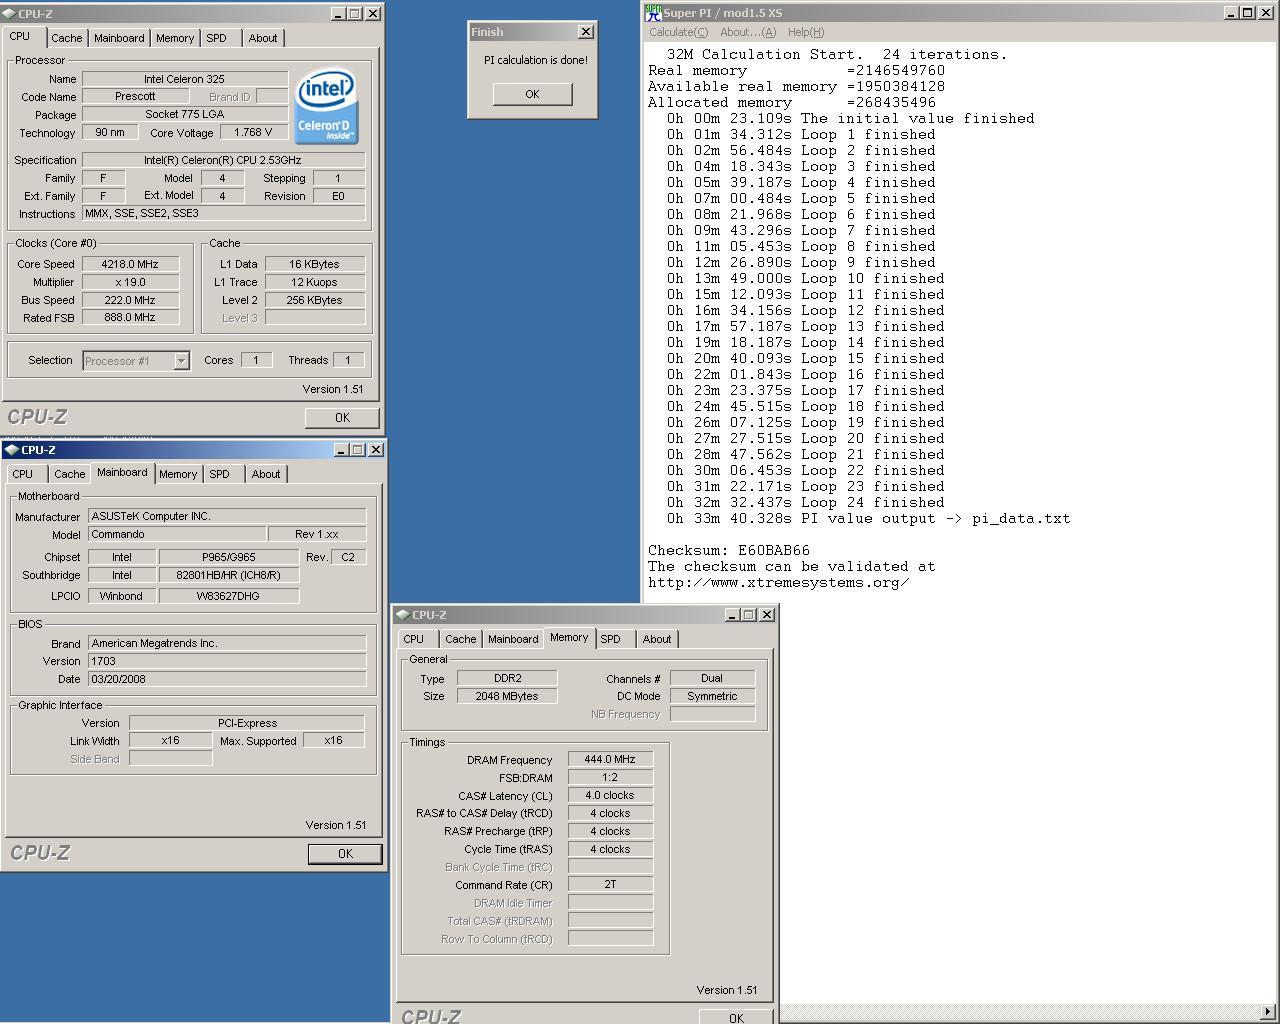Click the DRAM Frequency 444.0 MHz field
This screenshot has width=1280, height=1024.
tap(610, 759)
